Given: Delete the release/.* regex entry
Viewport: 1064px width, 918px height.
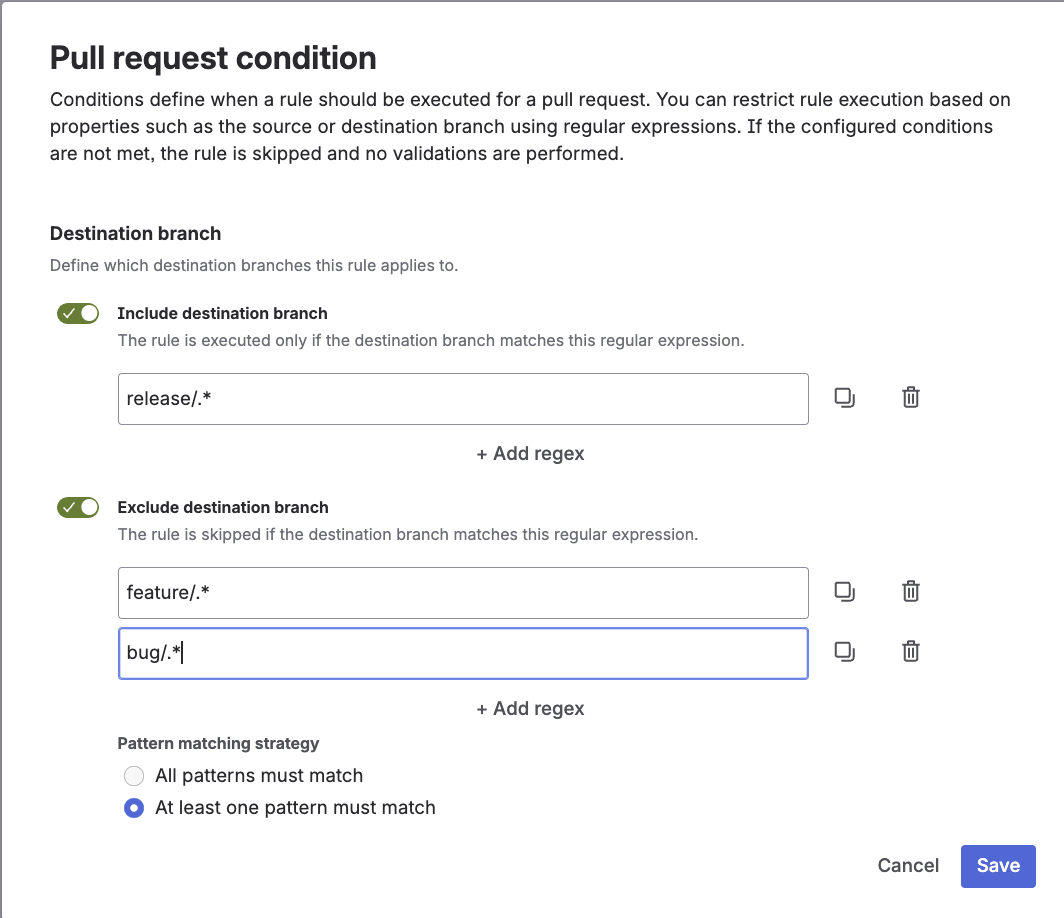Looking at the screenshot, I should coord(911,398).
